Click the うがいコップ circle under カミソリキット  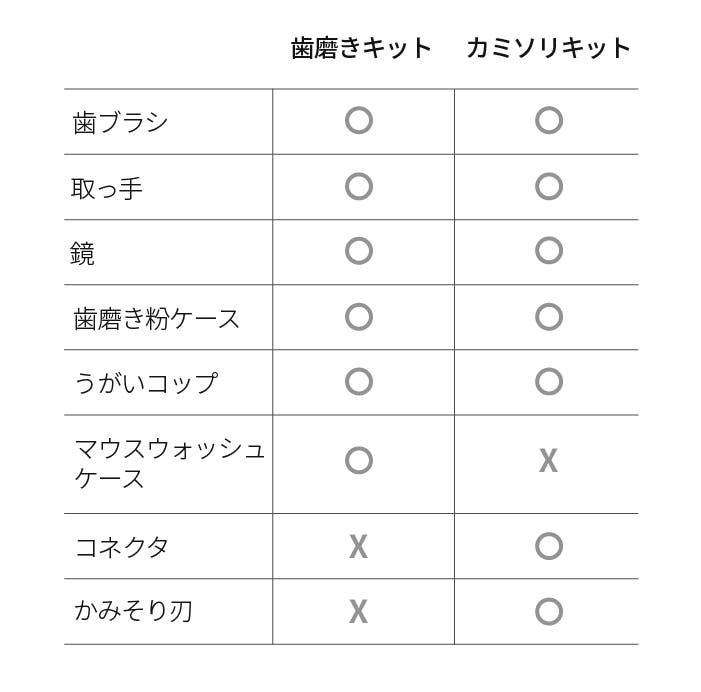pos(548,382)
